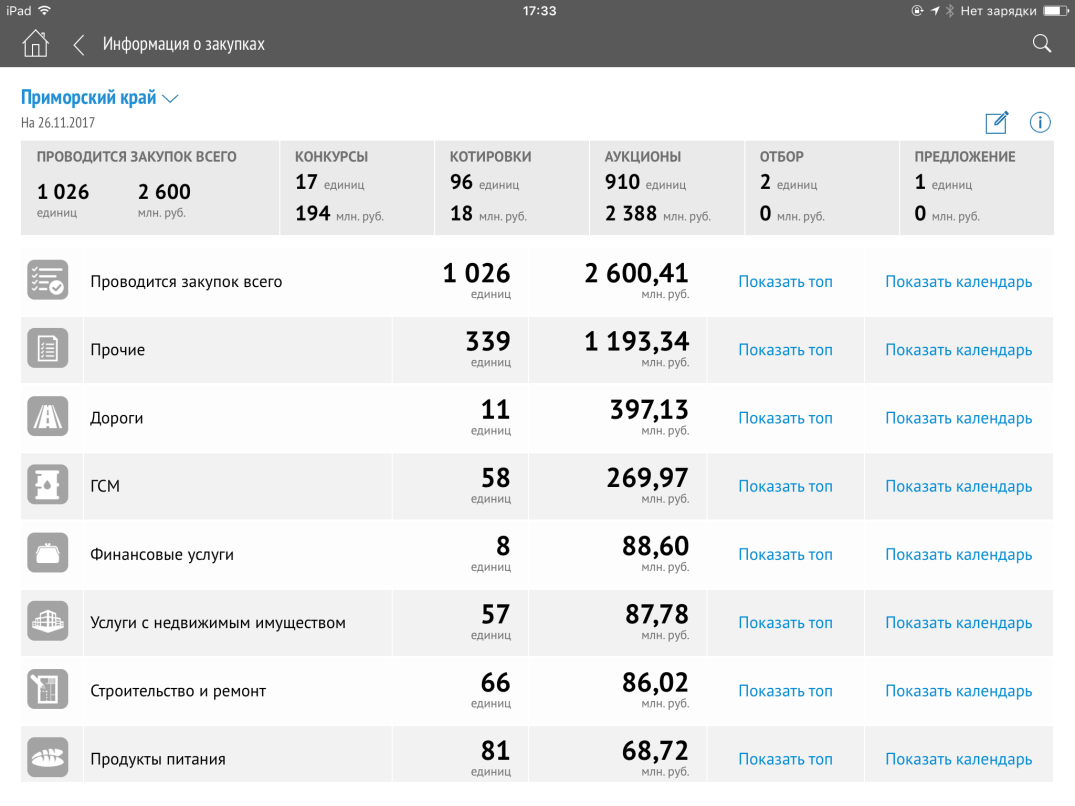Open the Услуги с недвижимым имуществом row
This screenshot has height=806, width=1075.
point(217,623)
